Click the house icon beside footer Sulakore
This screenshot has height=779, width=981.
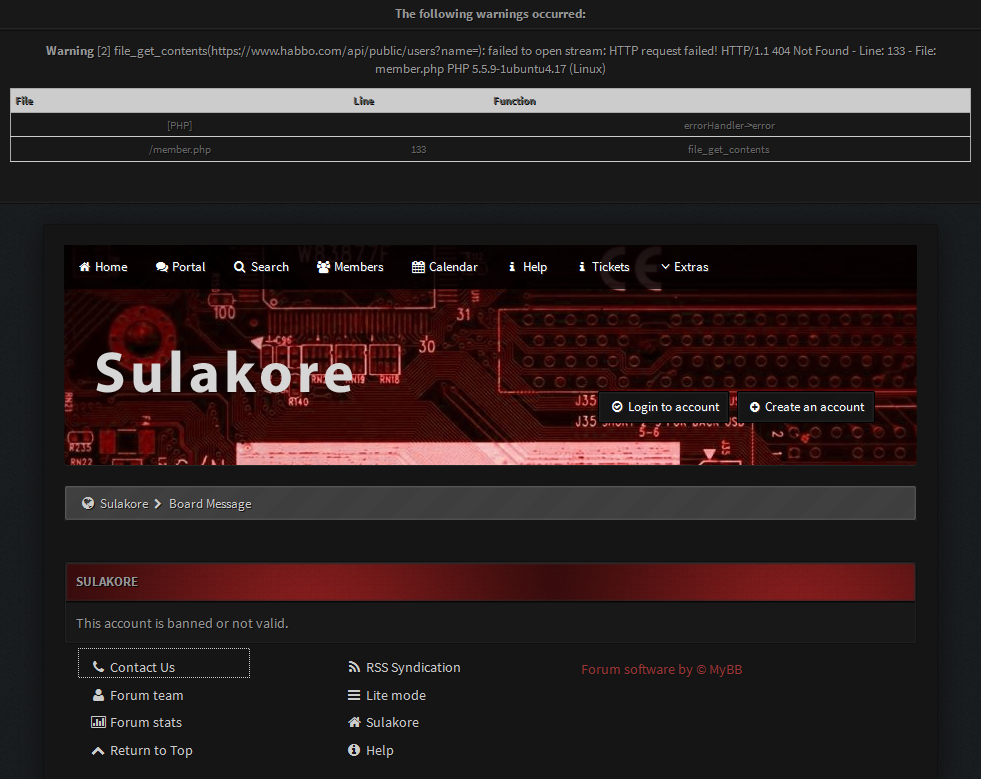354,722
